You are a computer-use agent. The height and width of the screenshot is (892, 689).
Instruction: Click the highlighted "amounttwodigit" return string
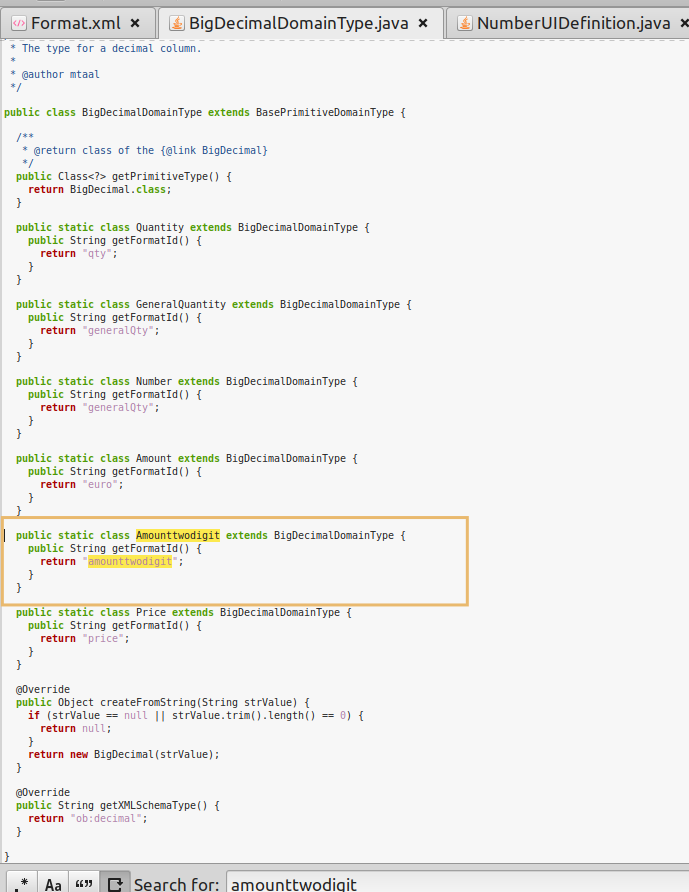click(x=130, y=561)
